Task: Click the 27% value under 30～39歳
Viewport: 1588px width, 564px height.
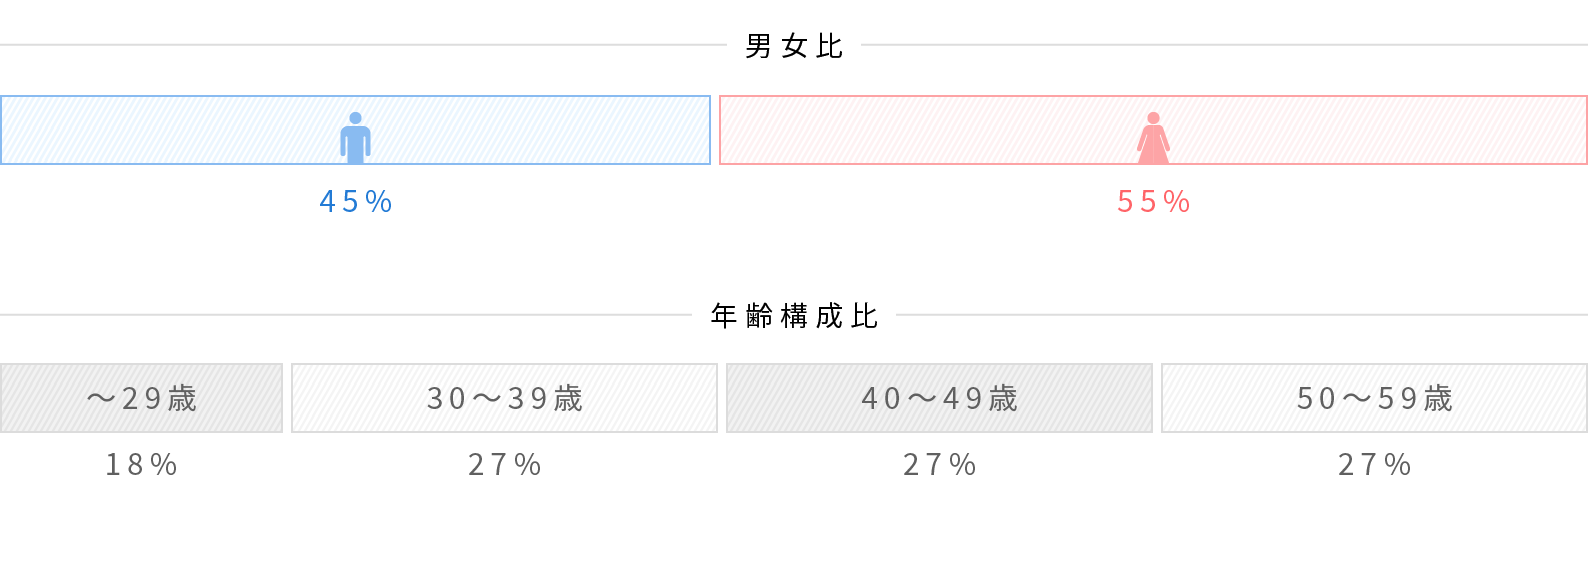Action: coord(504,465)
